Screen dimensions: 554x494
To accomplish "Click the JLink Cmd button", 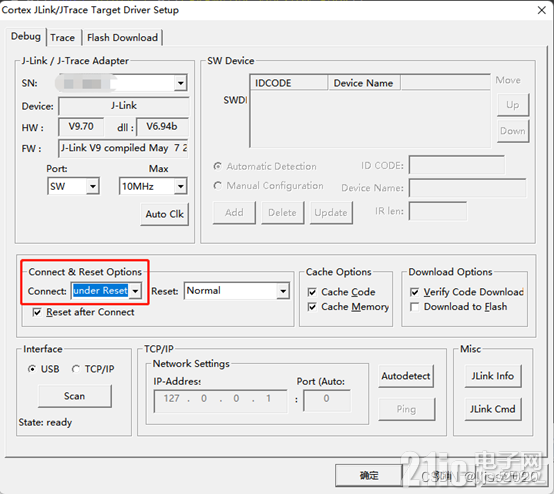I will (x=493, y=409).
